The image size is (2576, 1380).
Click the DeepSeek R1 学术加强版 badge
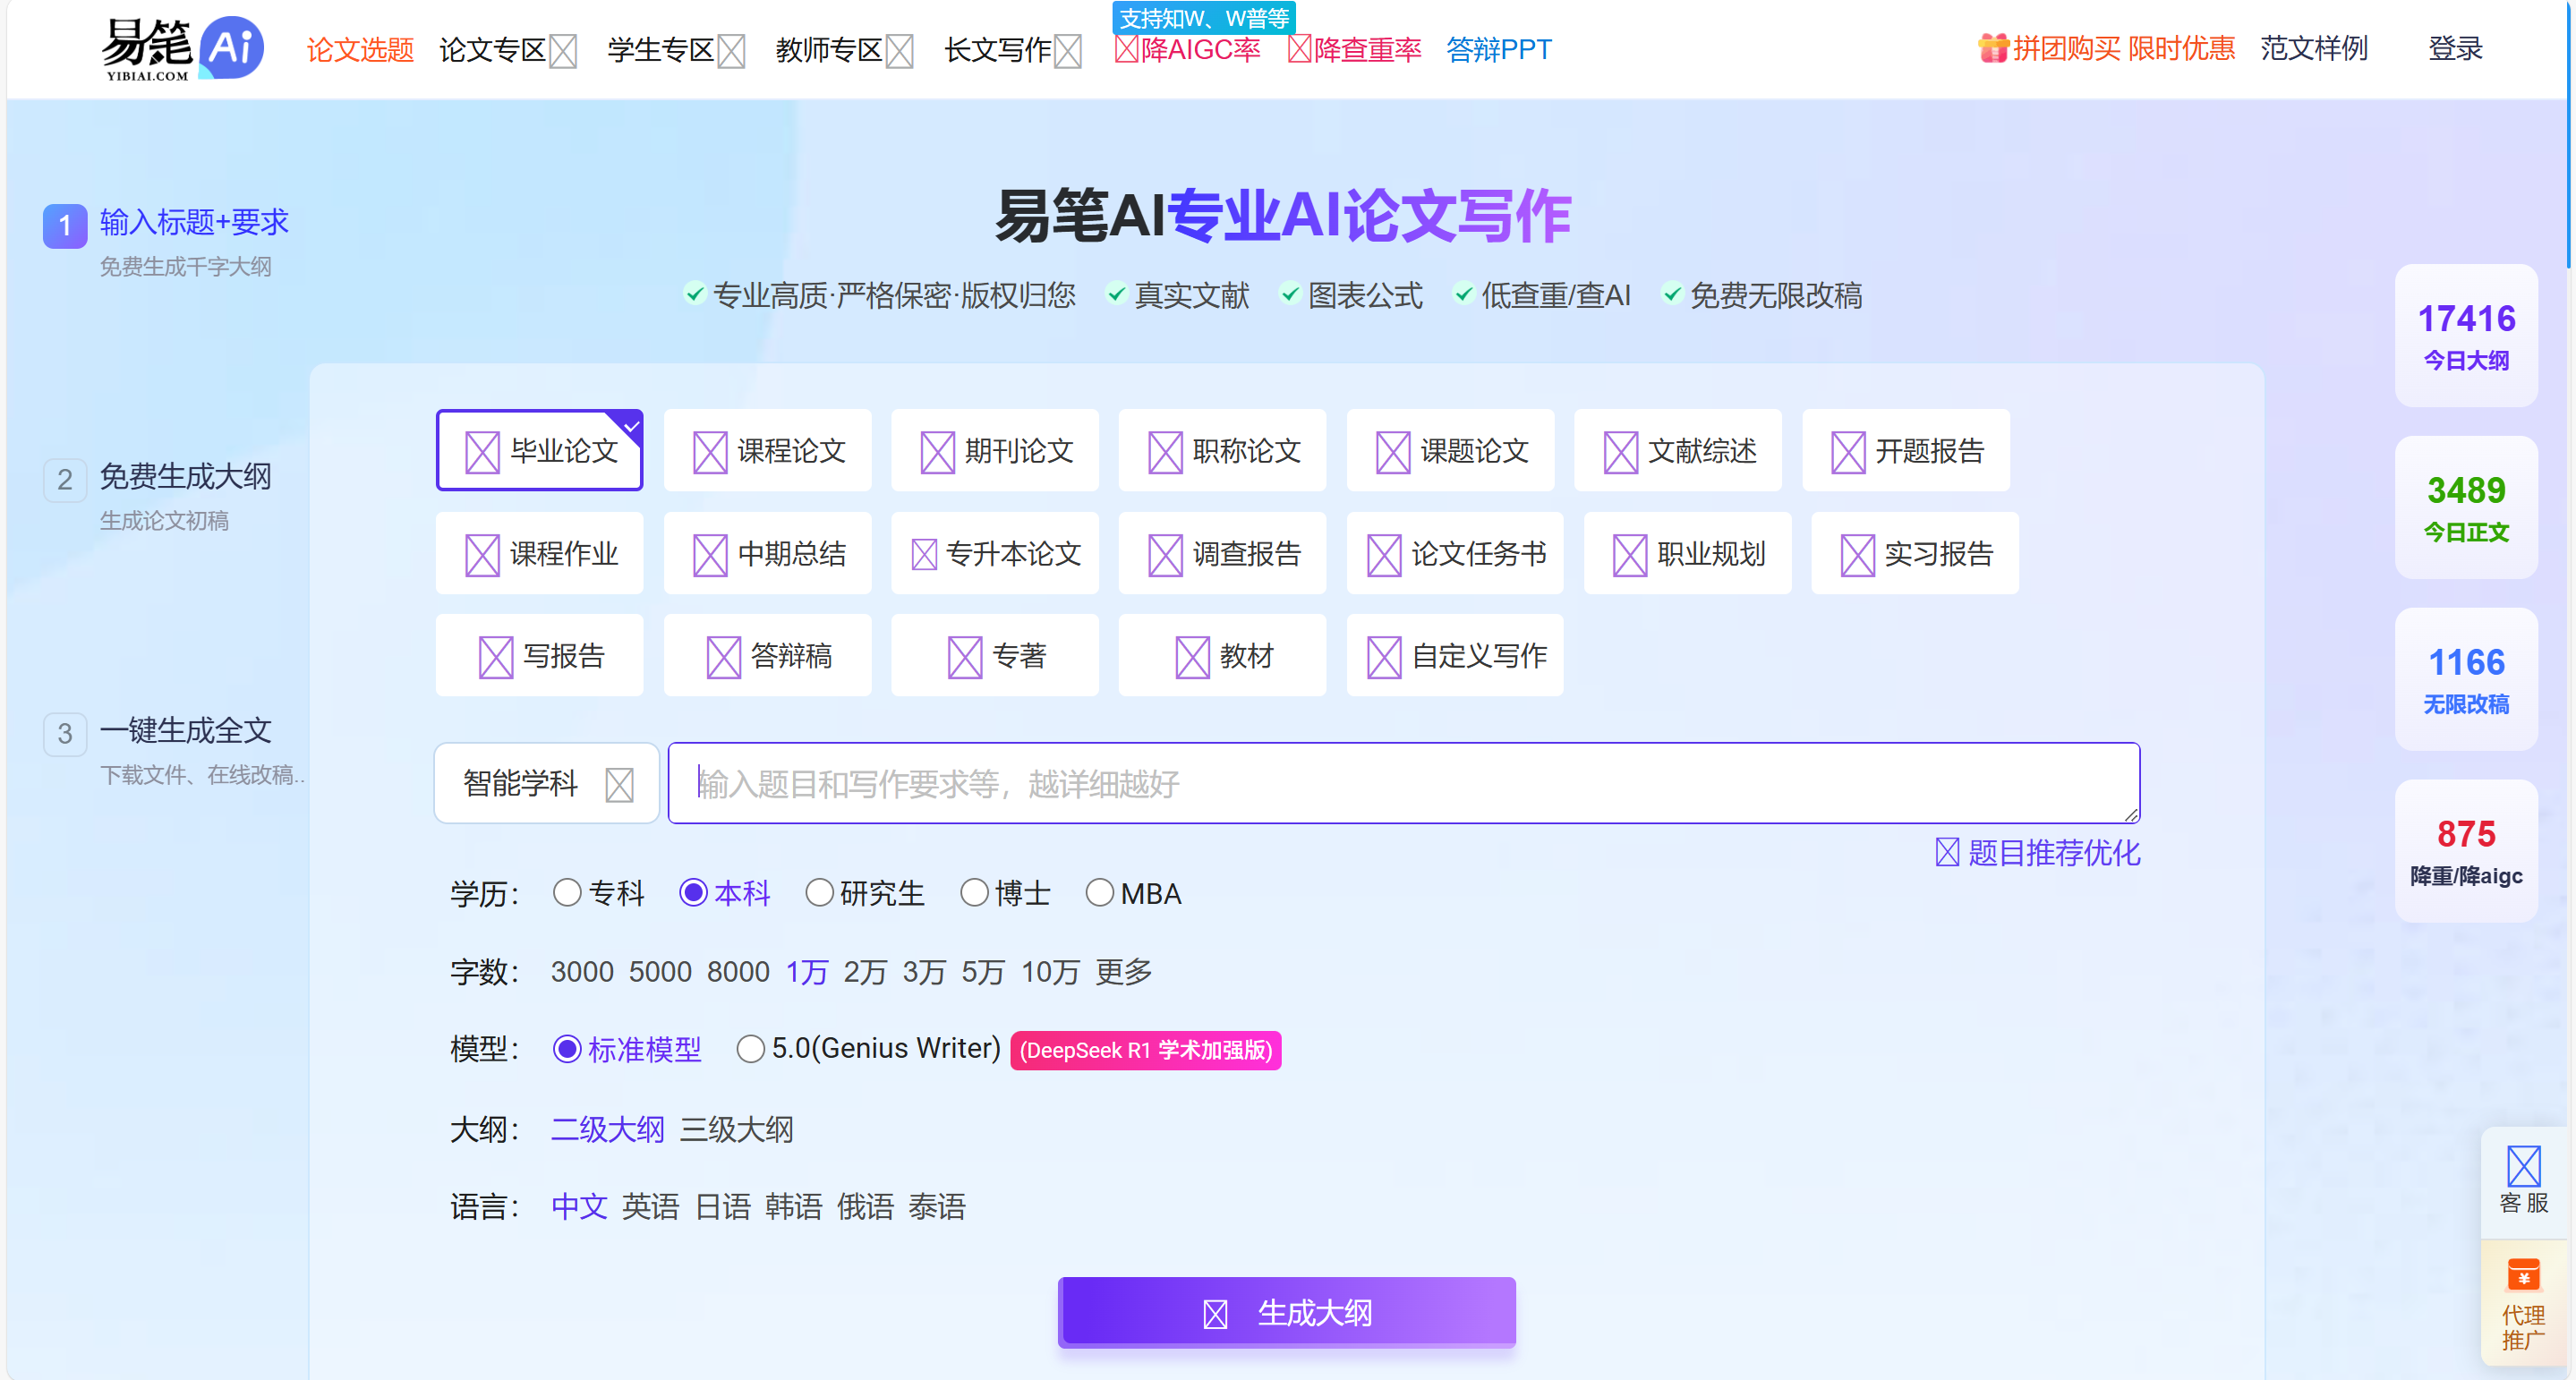click(x=1146, y=1050)
